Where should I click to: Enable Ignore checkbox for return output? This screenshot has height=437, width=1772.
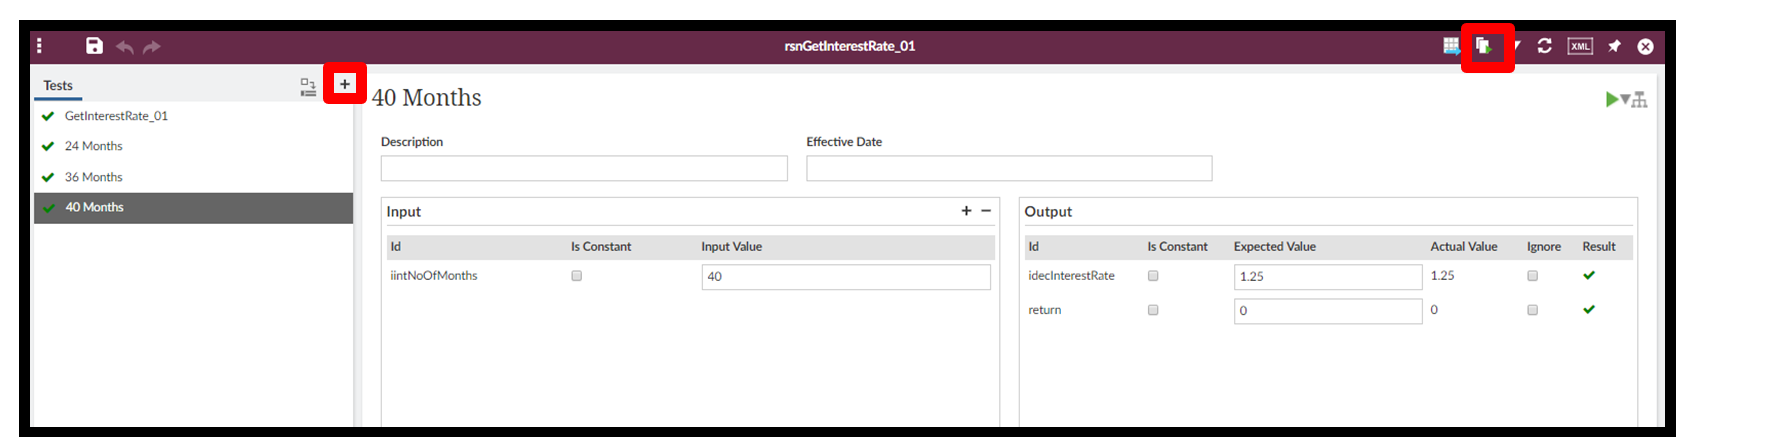pos(1532,310)
